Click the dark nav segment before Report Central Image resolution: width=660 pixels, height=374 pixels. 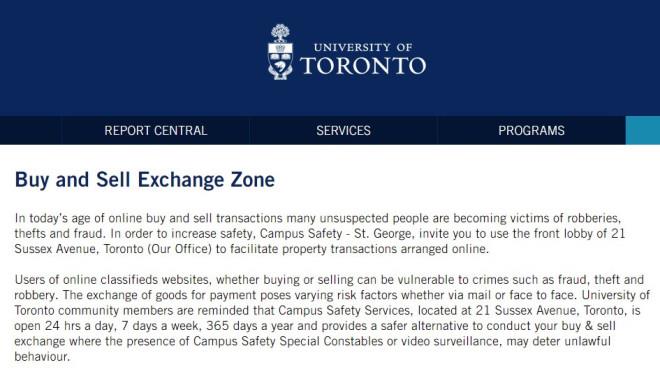31,130
